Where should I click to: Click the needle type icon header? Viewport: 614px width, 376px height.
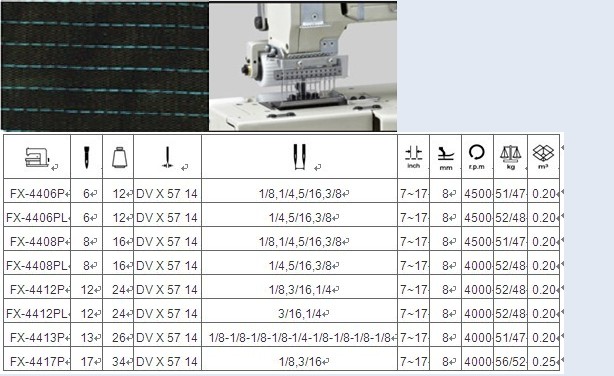[x=167, y=157]
